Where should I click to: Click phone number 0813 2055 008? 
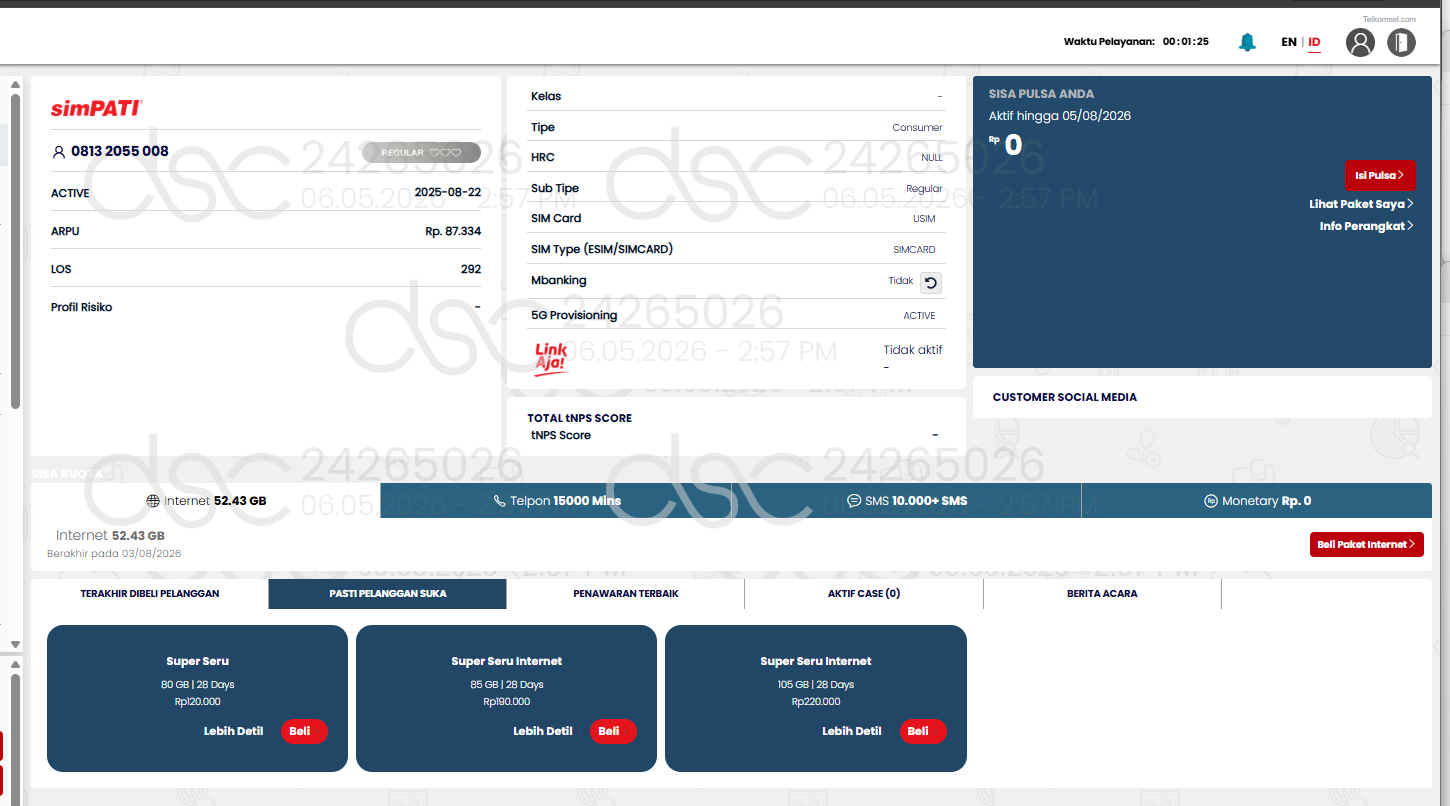click(x=120, y=152)
